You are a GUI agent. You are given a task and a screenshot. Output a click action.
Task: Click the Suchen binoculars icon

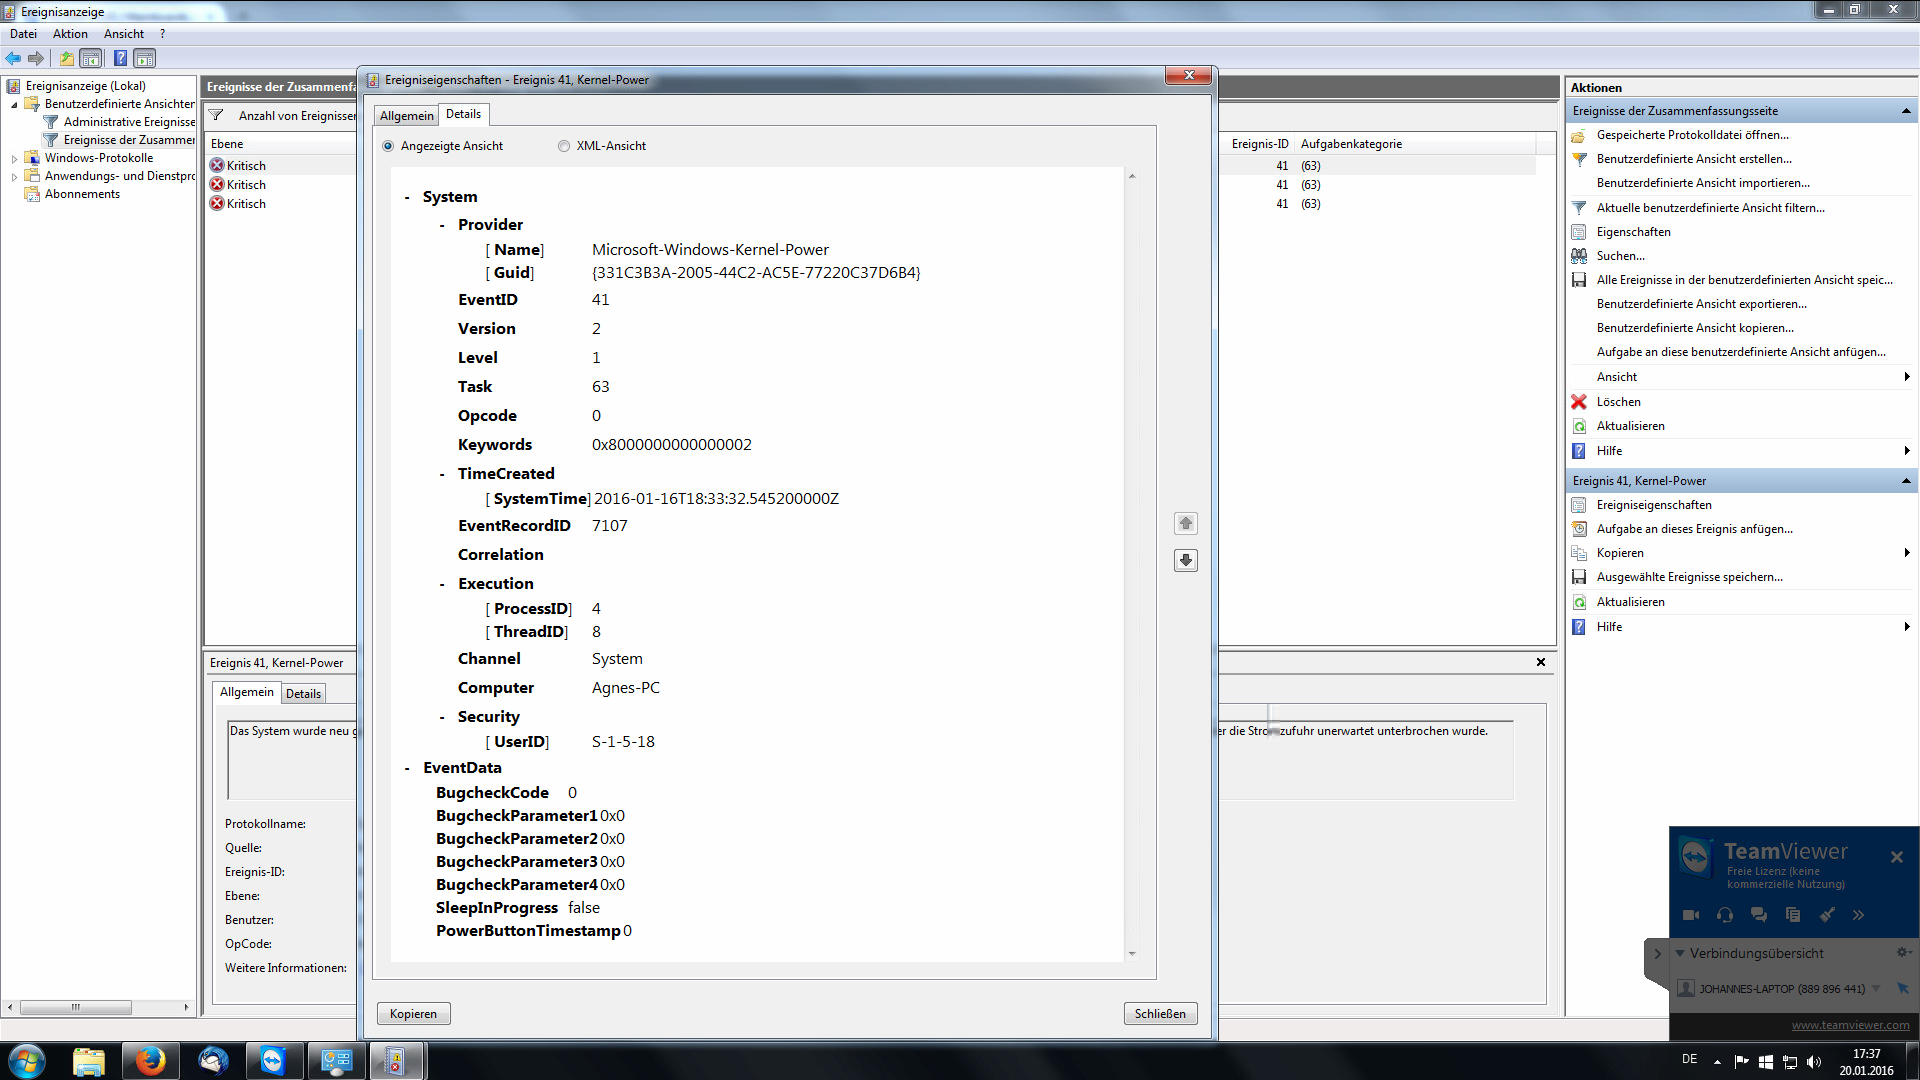[x=1579, y=256]
